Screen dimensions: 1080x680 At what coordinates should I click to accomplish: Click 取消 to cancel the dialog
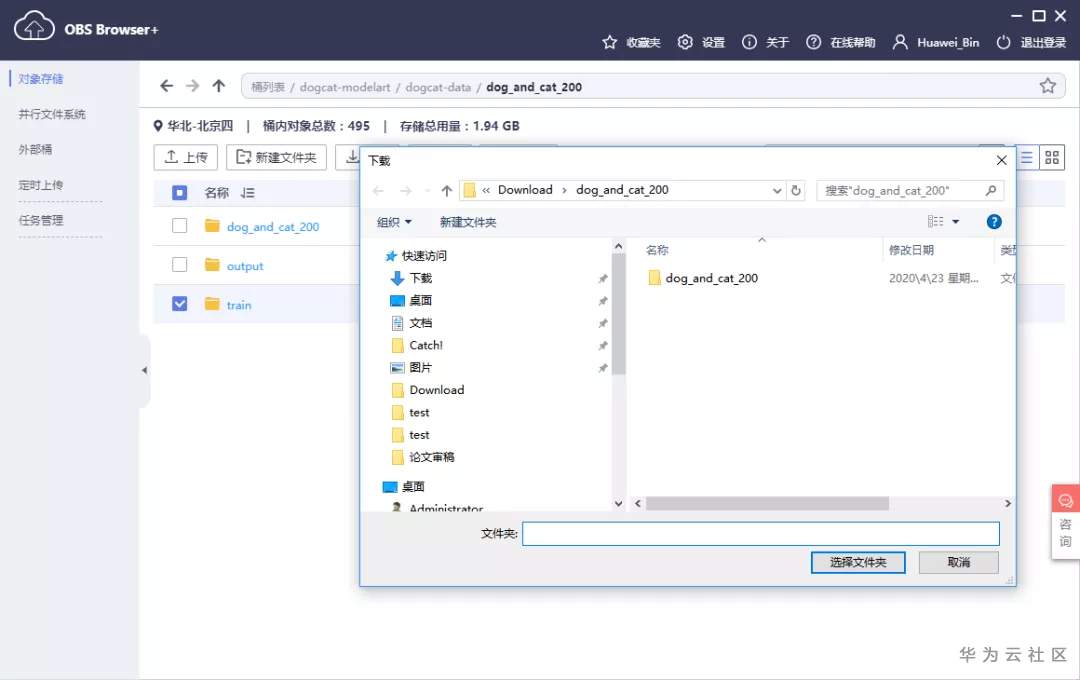pyautogui.click(x=958, y=562)
